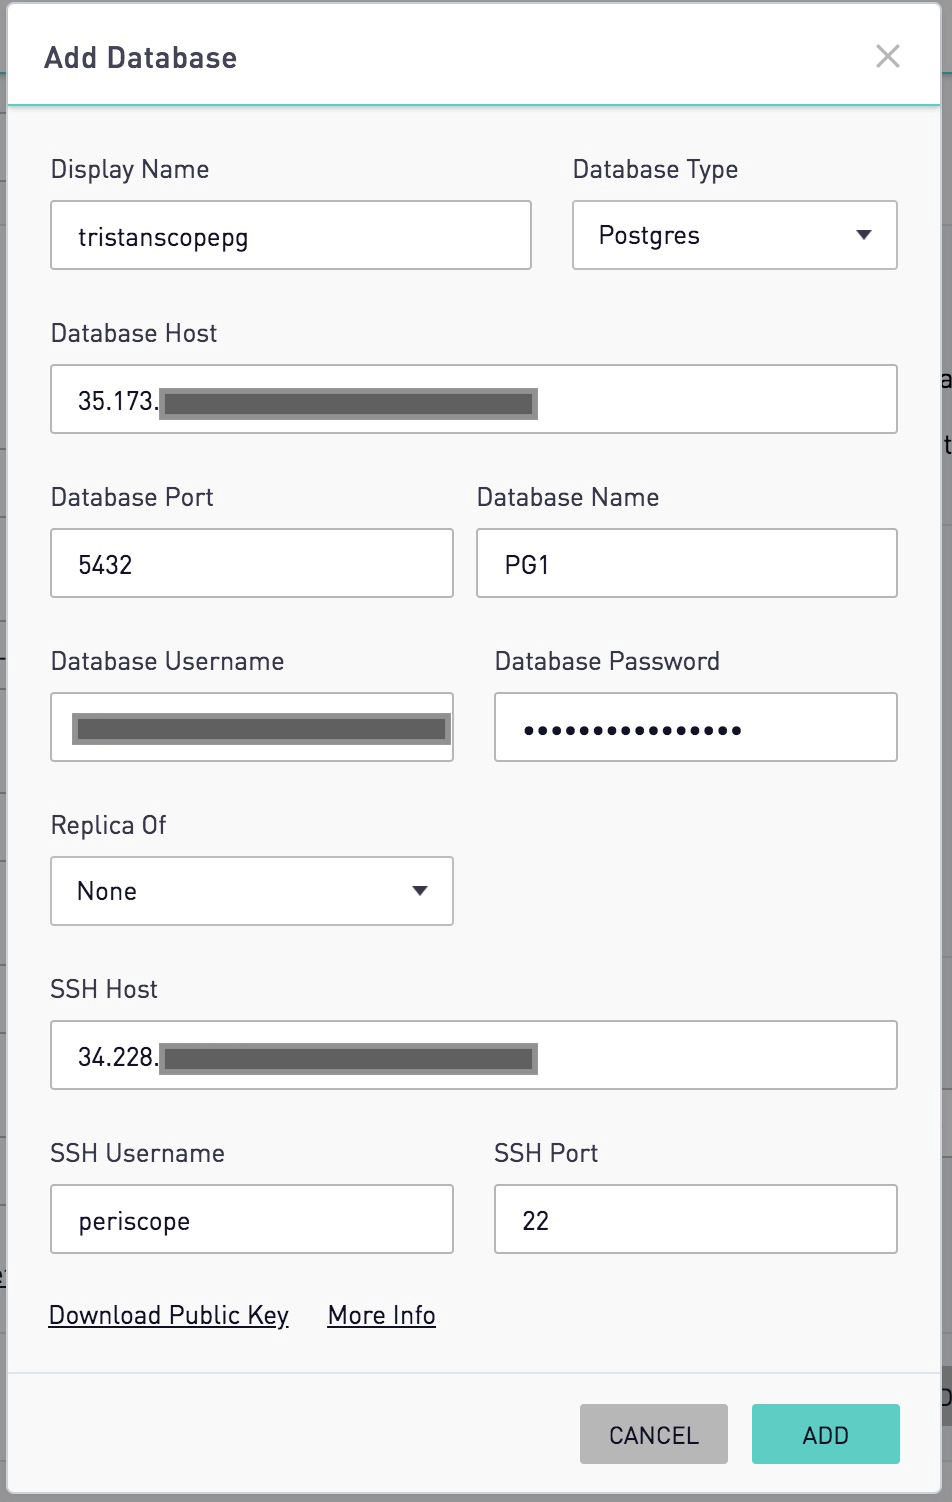Viewport: 952px width, 1502px height.
Task: Focus the Database Username input
Action: click(x=251, y=728)
